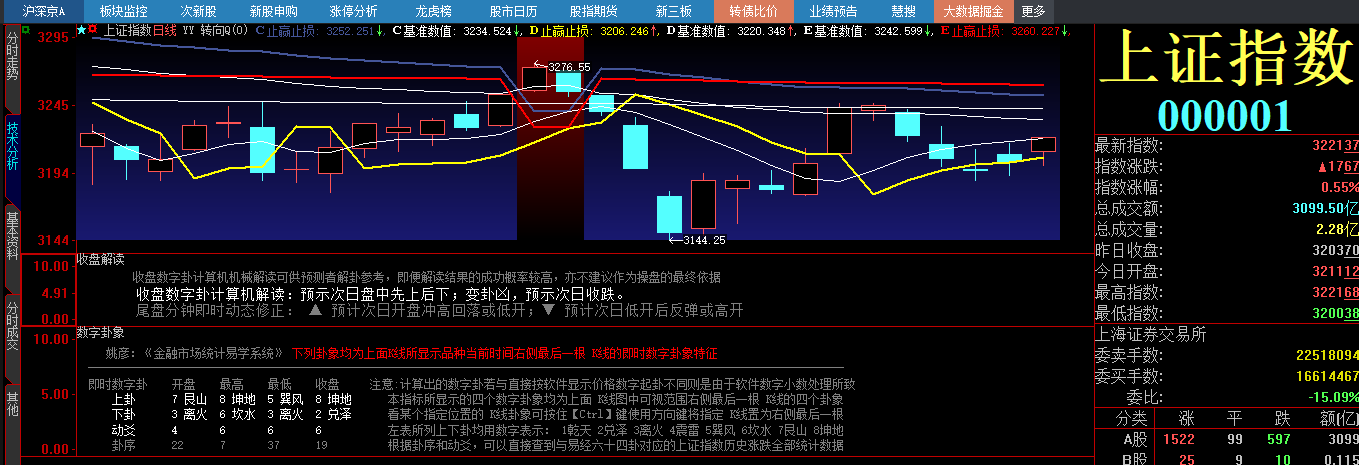Viewport: 1359px width, 465px height.
Task: Click the 总成交量 2.28亿 value
Action: (1336, 230)
